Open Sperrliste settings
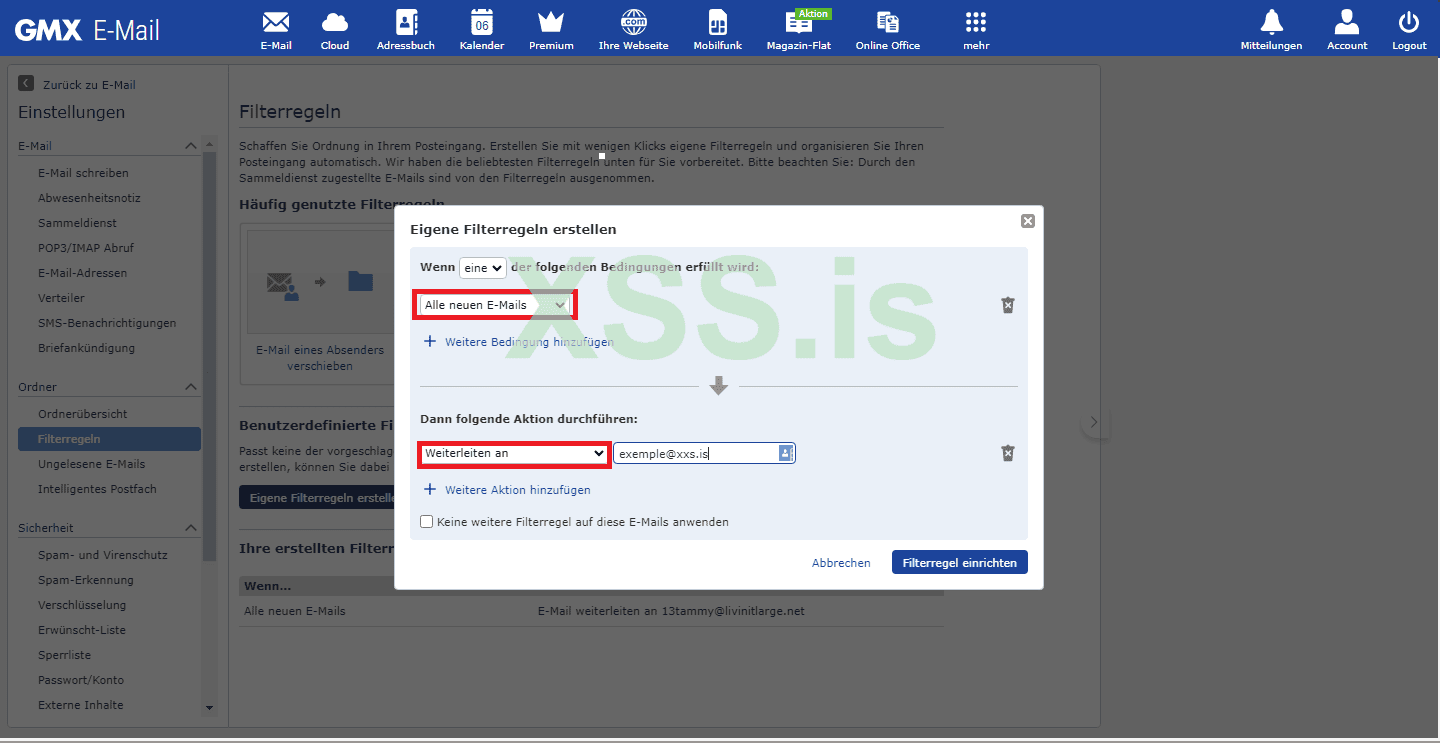 coord(64,655)
